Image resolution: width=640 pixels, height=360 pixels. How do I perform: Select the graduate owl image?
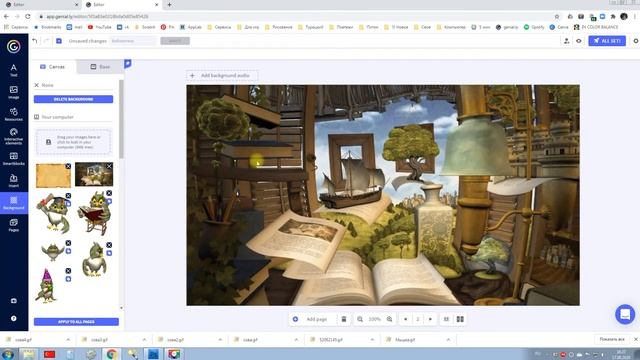pos(53,213)
